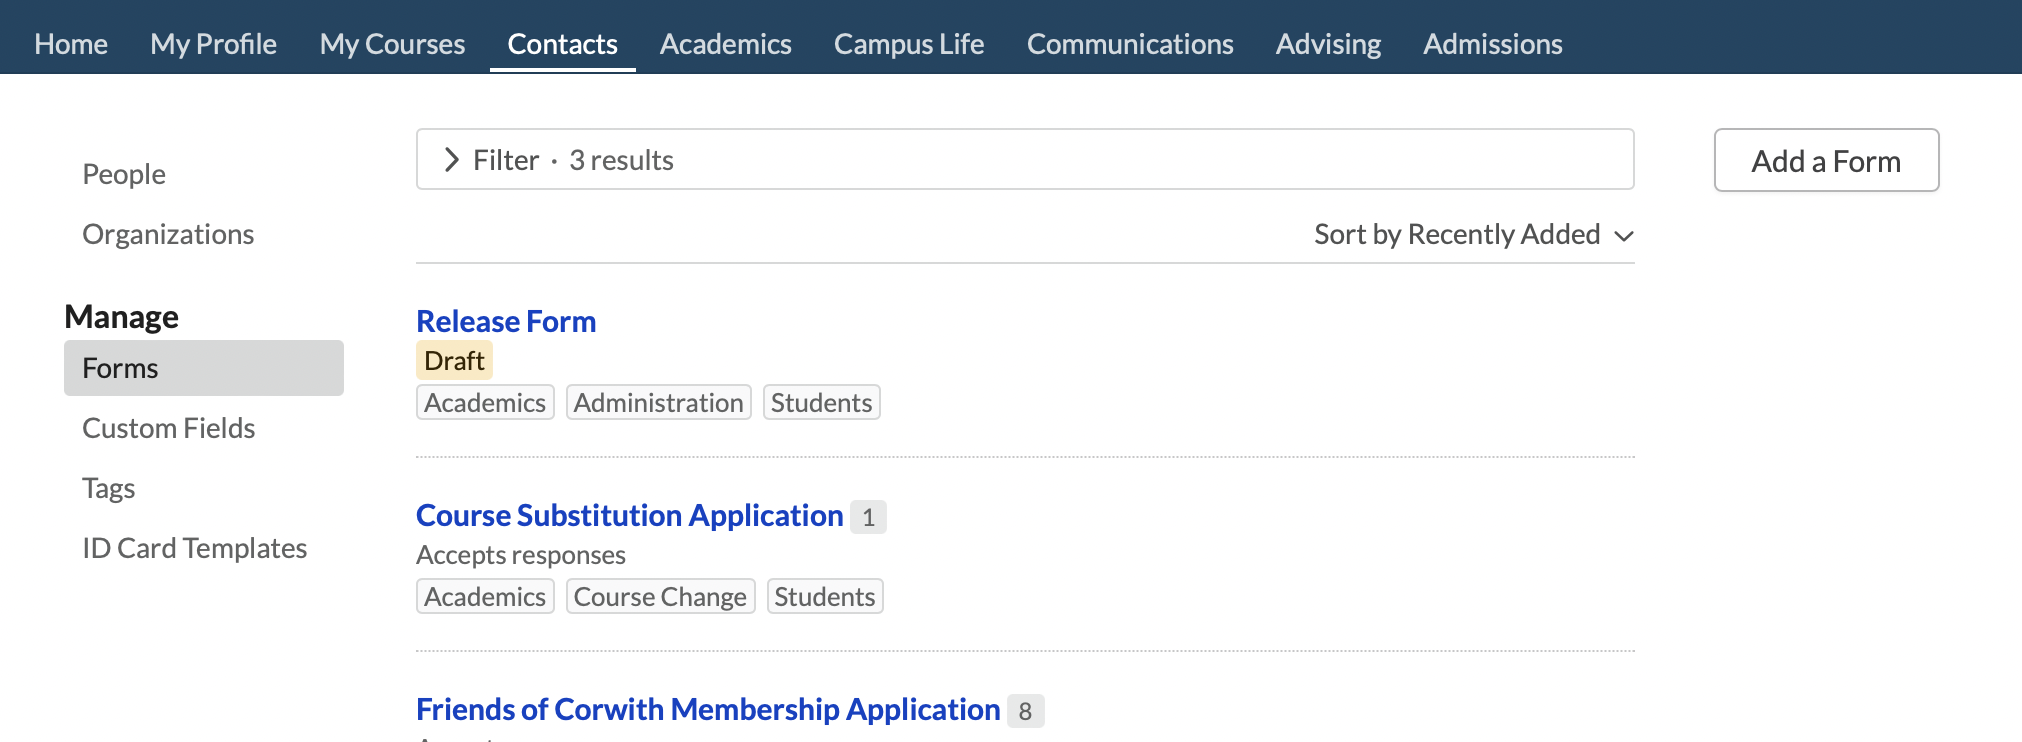Select Organizations in the sidebar
Viewport: 2022px width, 742px height.
(x=168, y=235)
